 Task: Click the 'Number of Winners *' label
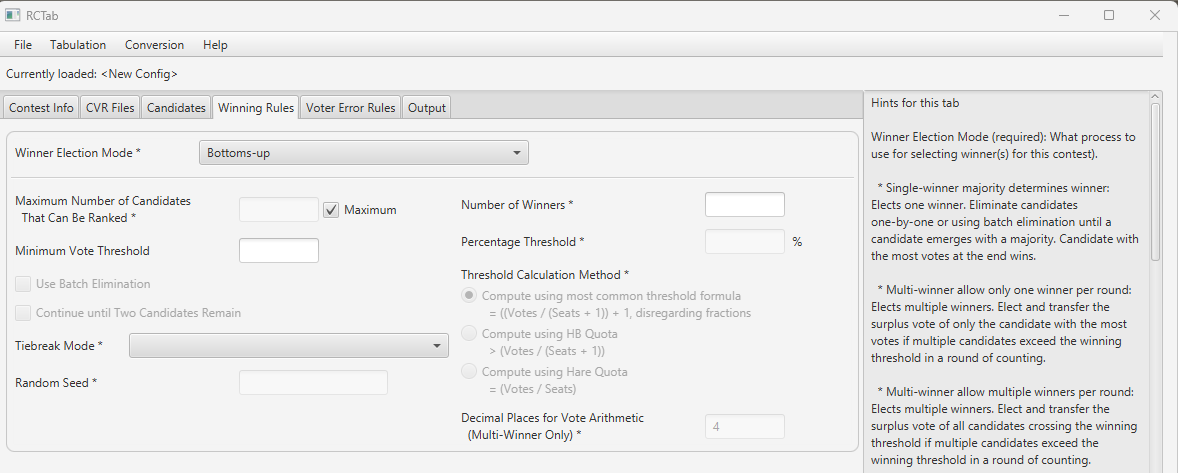pyautogui.click(x=518, y=205)
